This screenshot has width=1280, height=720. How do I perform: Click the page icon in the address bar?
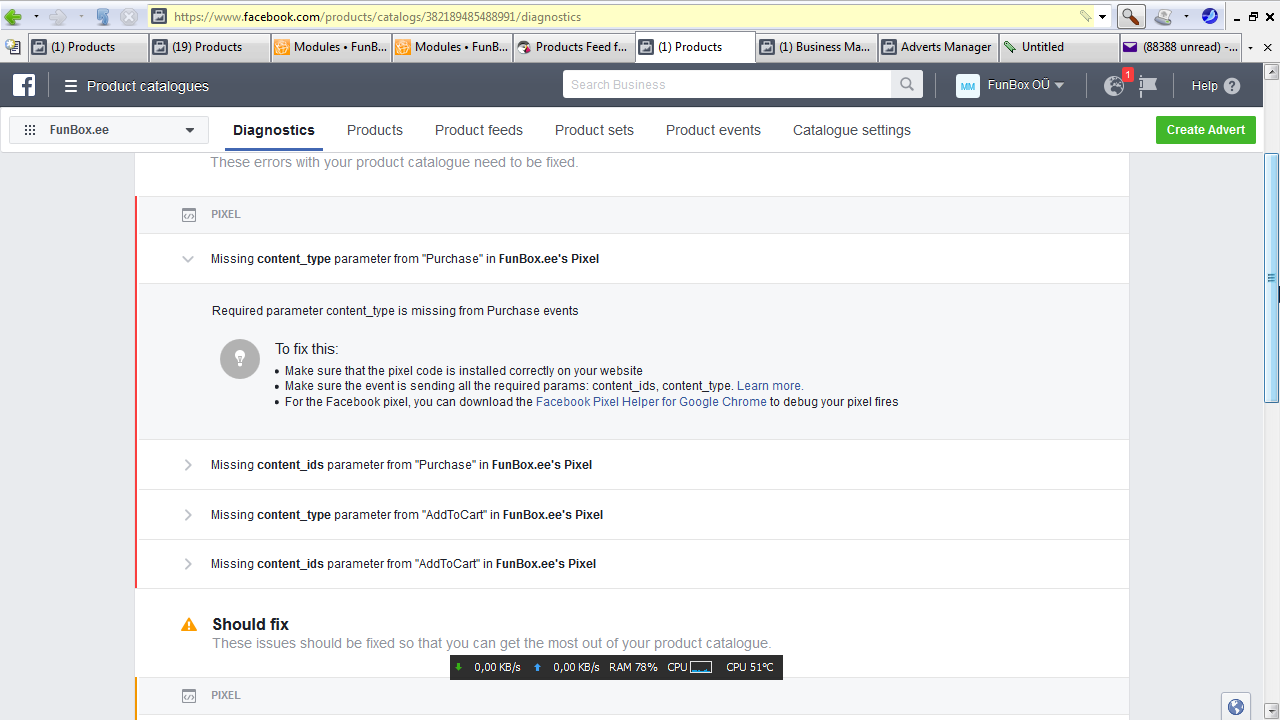coord(159,16)
